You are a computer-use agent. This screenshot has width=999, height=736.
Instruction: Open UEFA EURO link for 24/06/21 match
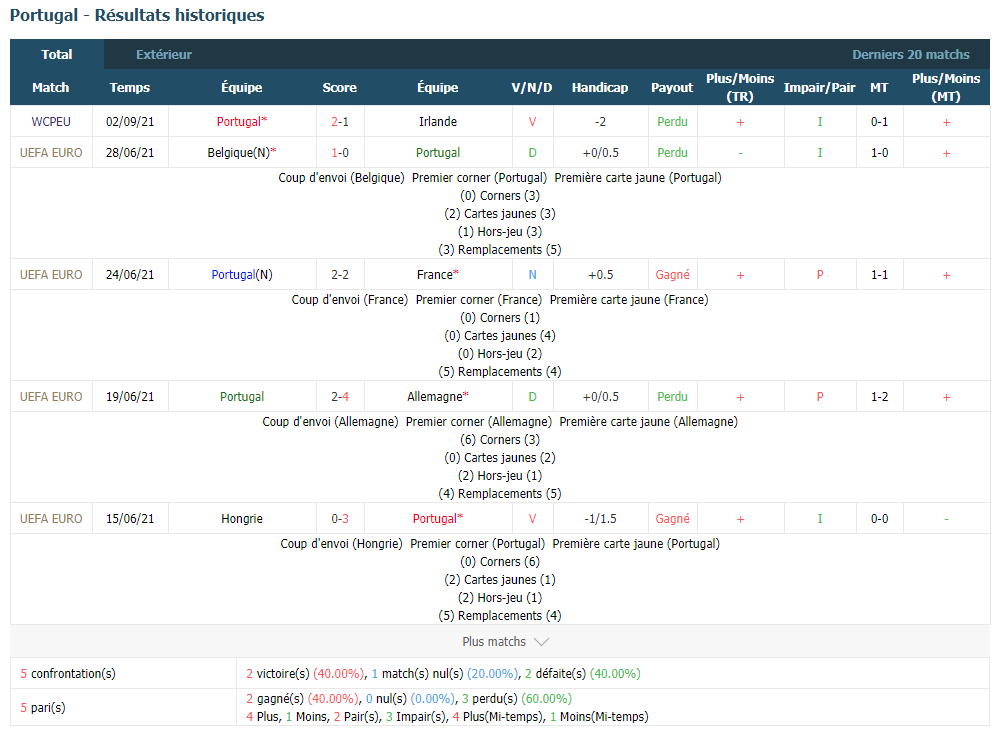pyautogui.click(x=51, y=275)
